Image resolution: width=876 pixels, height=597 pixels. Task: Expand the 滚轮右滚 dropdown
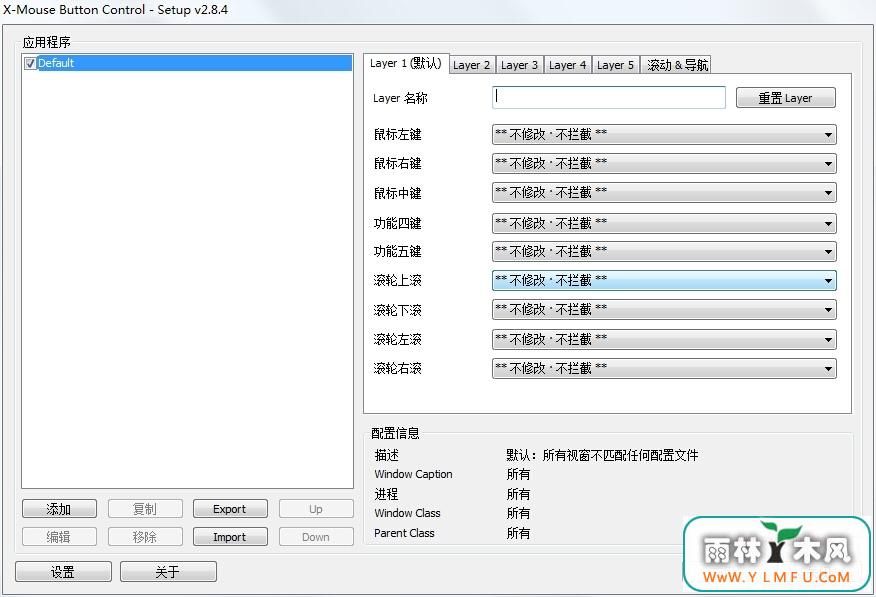(x=664, y=368)
